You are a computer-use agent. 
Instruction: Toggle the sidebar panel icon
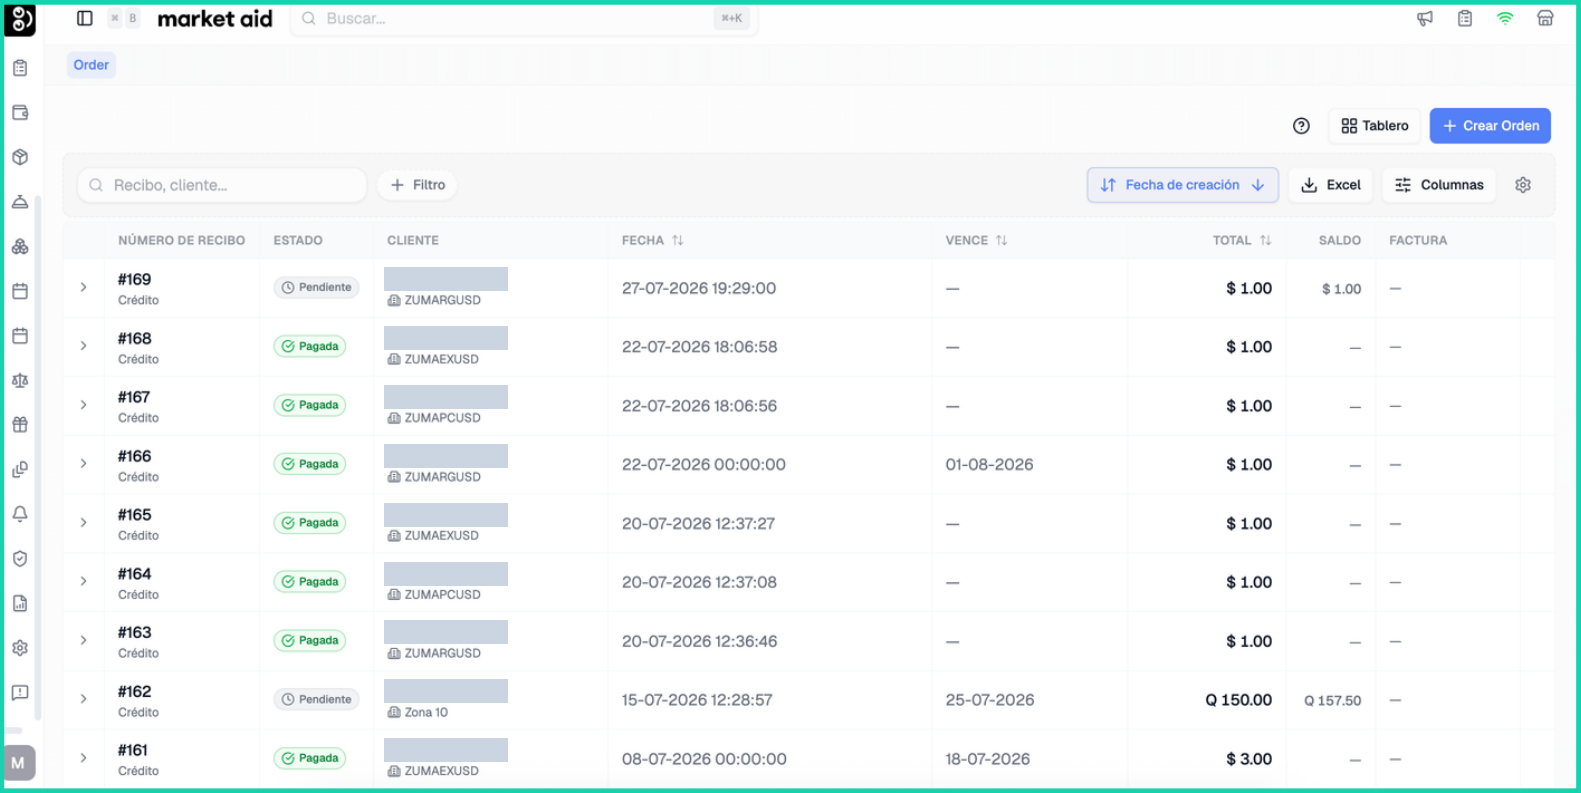[x=85, y=18]
